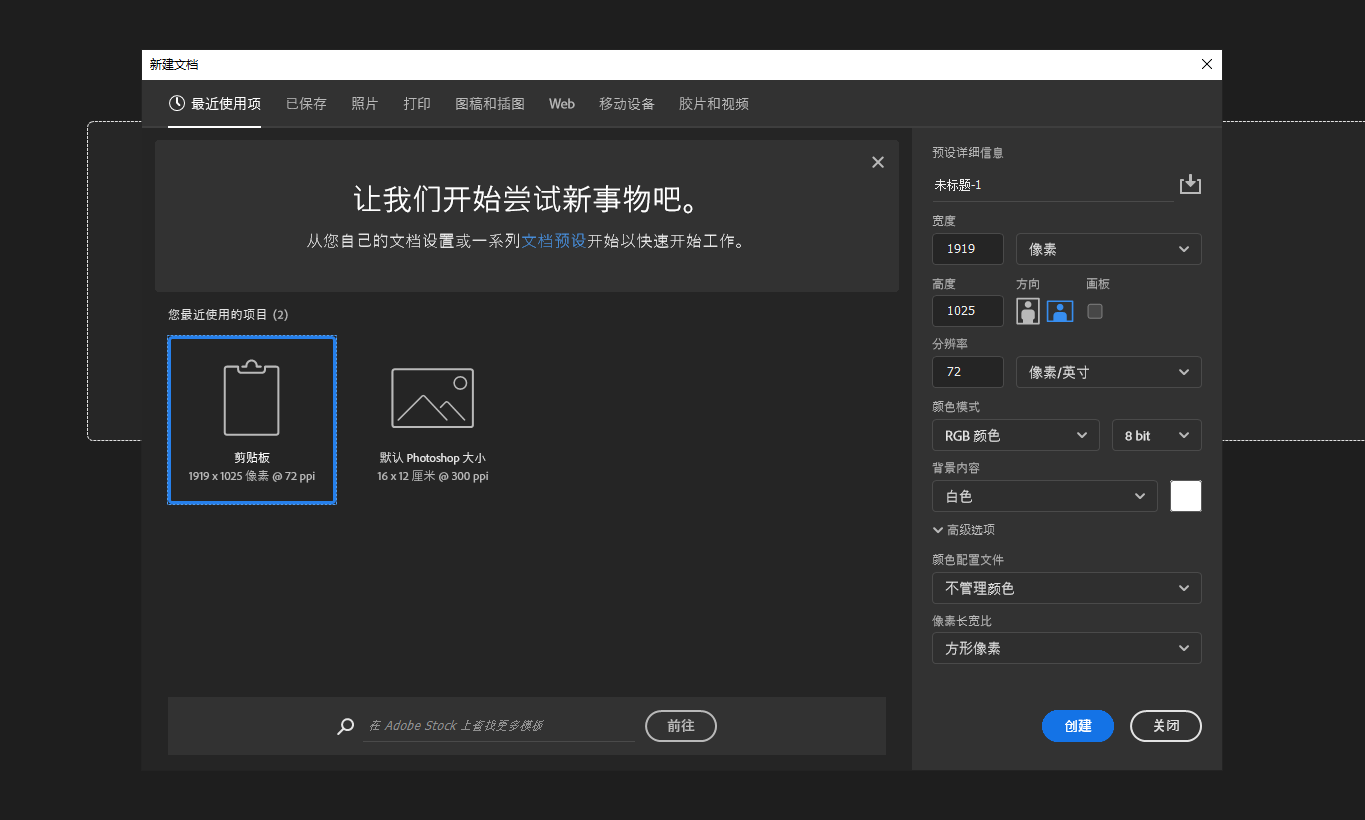Click the magnifier icon in the search bar
The image size is (1365, 820).
pyautogui.click(x=345, y=726)
